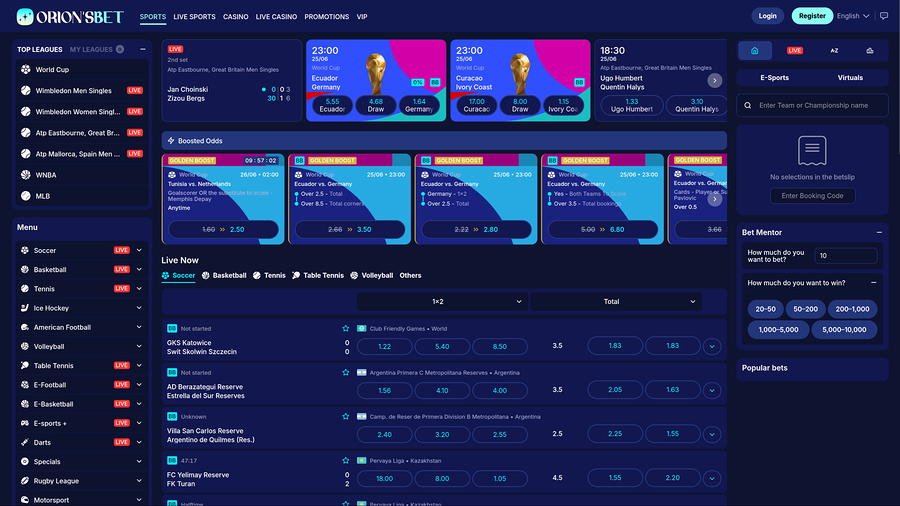
Task: Click American Football icon in menu
Action: click(25, 328)
